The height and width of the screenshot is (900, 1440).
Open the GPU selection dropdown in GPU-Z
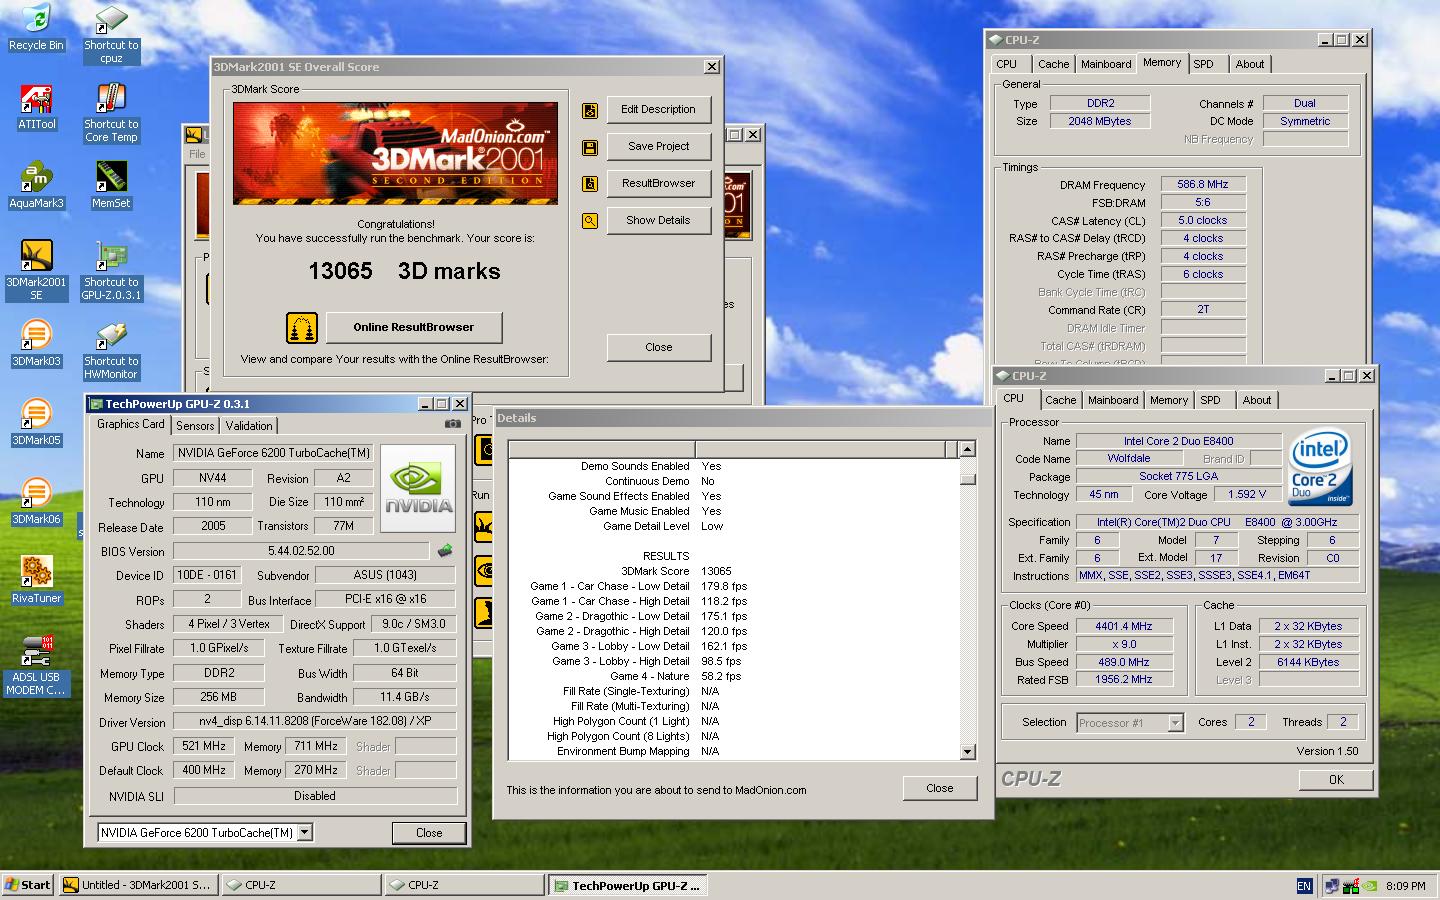pos(305,832)
